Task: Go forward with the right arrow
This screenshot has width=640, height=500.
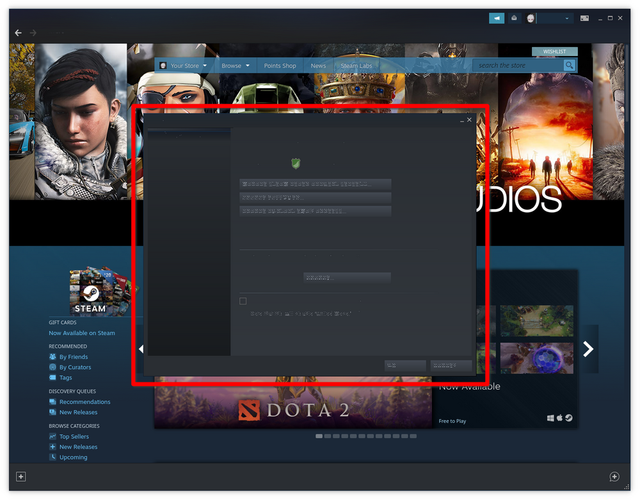Action: pyautogui.click(x=33, y=33)
